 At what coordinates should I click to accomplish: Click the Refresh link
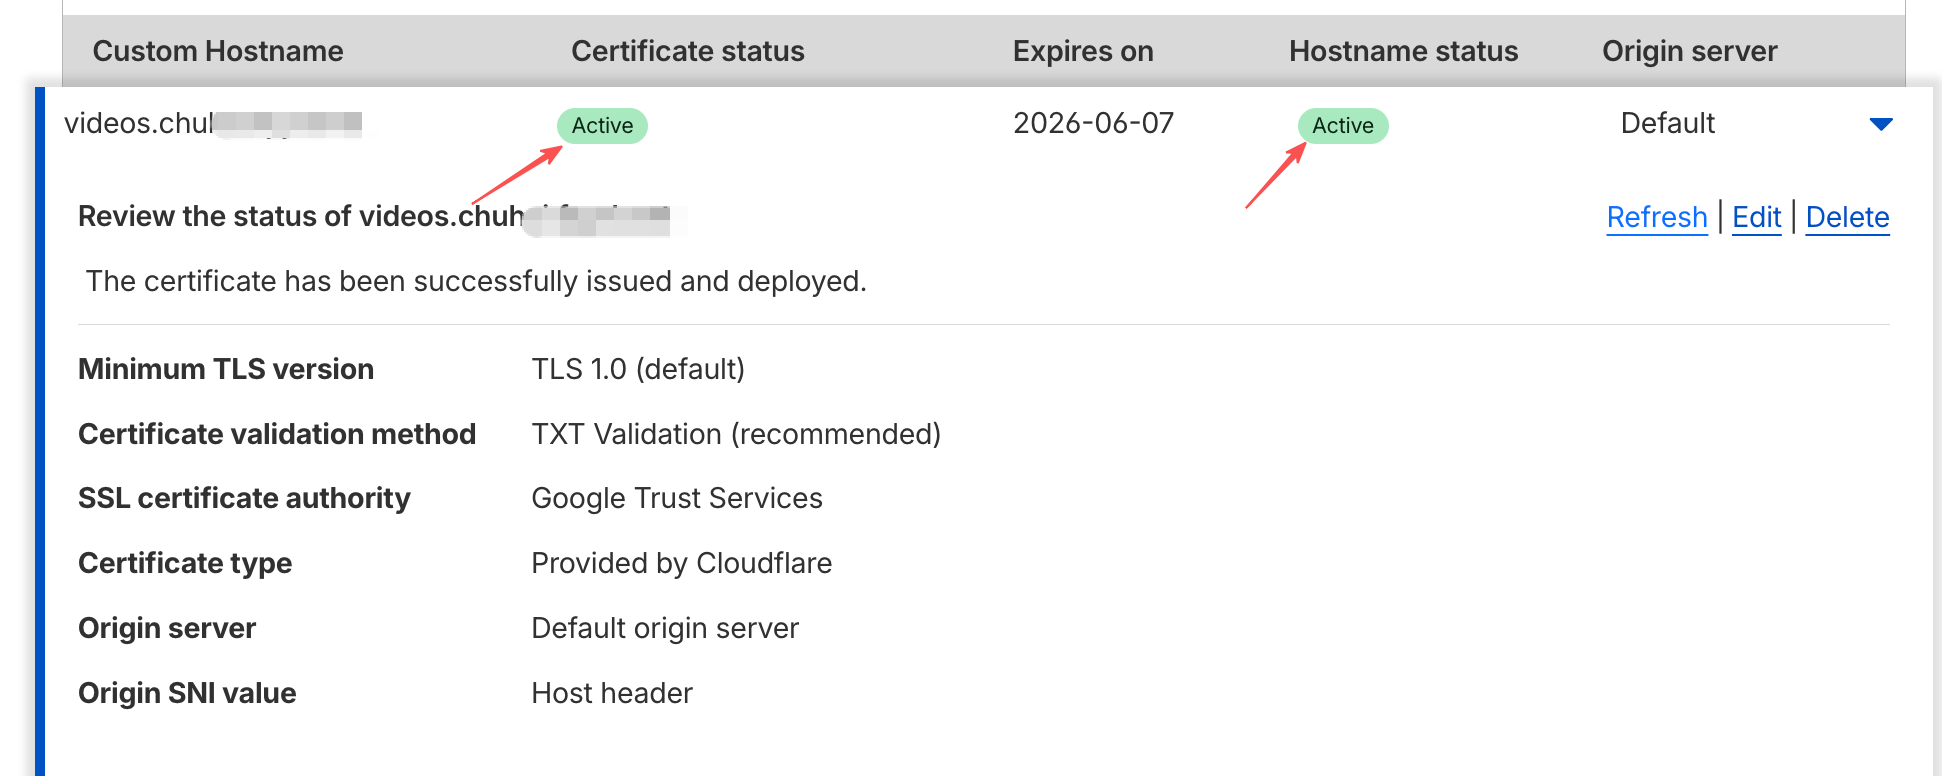pyautogui.click(x=1656, y=217)
